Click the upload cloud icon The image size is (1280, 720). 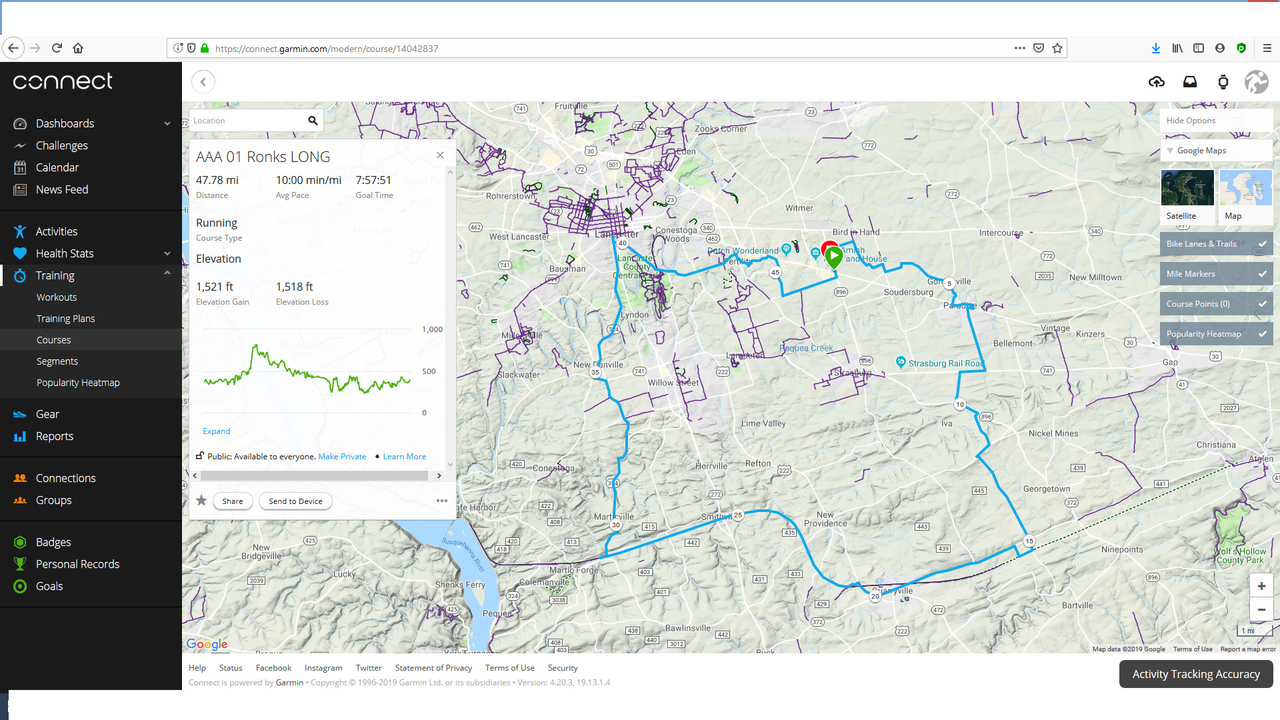(x=1157, y=82)
